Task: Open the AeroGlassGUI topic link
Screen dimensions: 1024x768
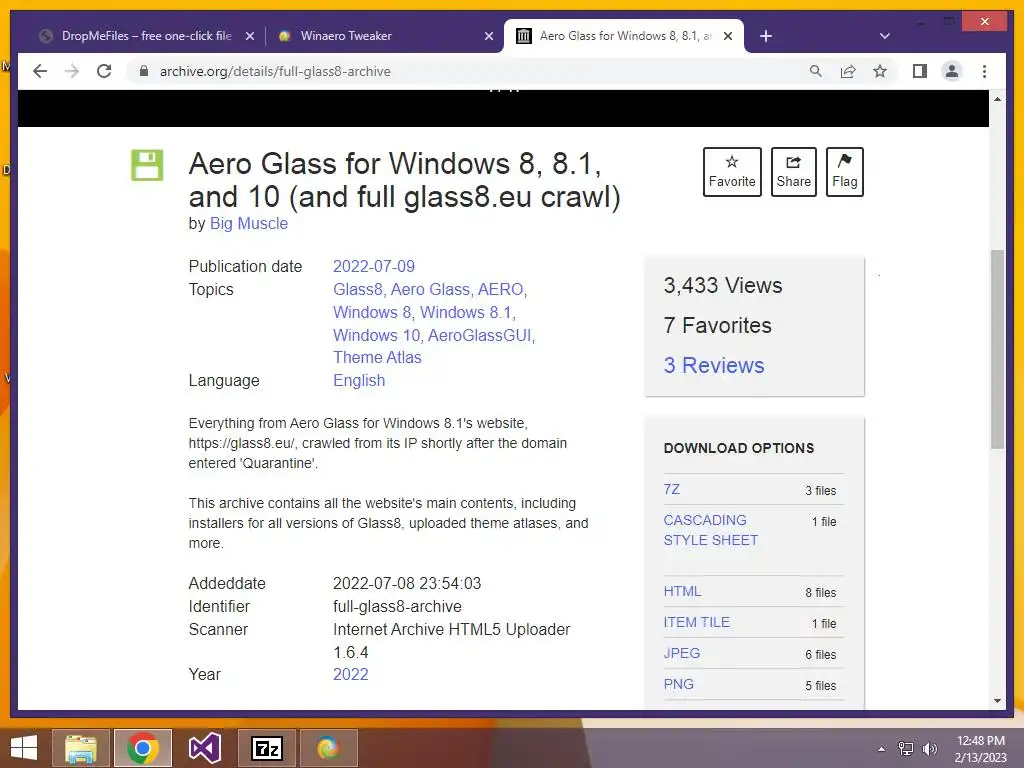Action: (479, 335)
